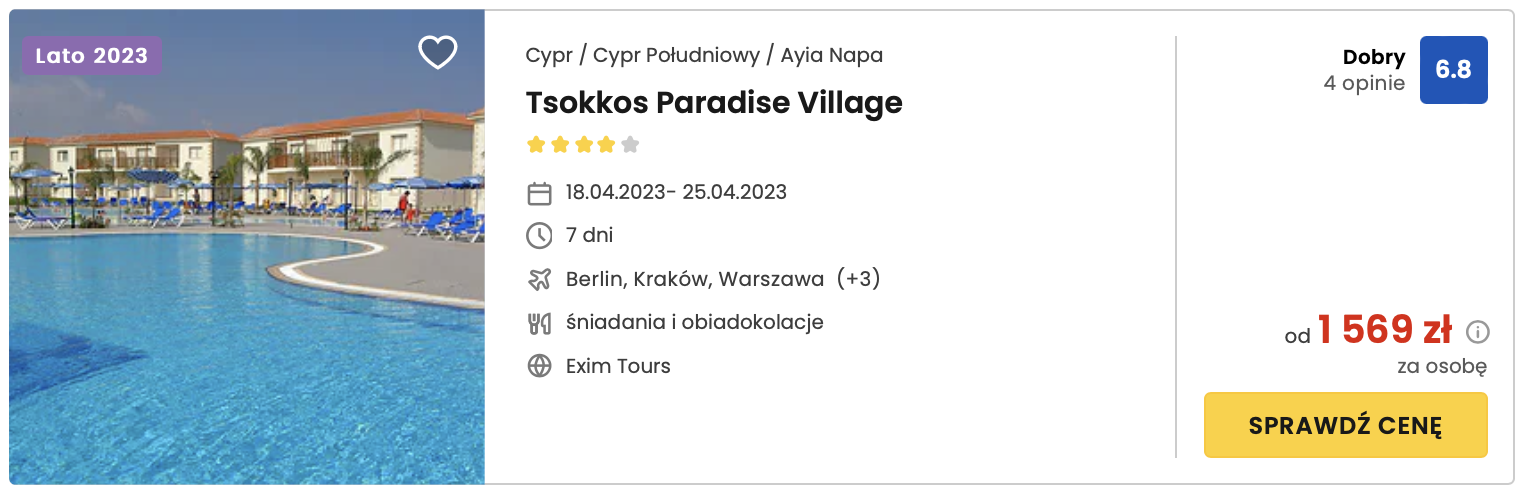Image resolution: width=1520 pixels, height=488 pixels.
Task: Open the hotel pool photo thumbnail
Action: (247, 246)
